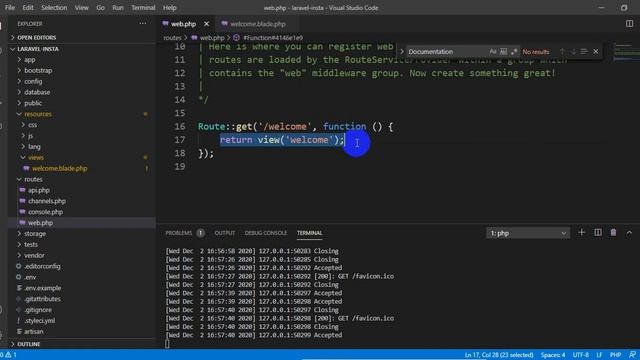Screen dimensions: 640x360
Task: Maximize the terminal panel with chevron
Action: pos(629,233)
